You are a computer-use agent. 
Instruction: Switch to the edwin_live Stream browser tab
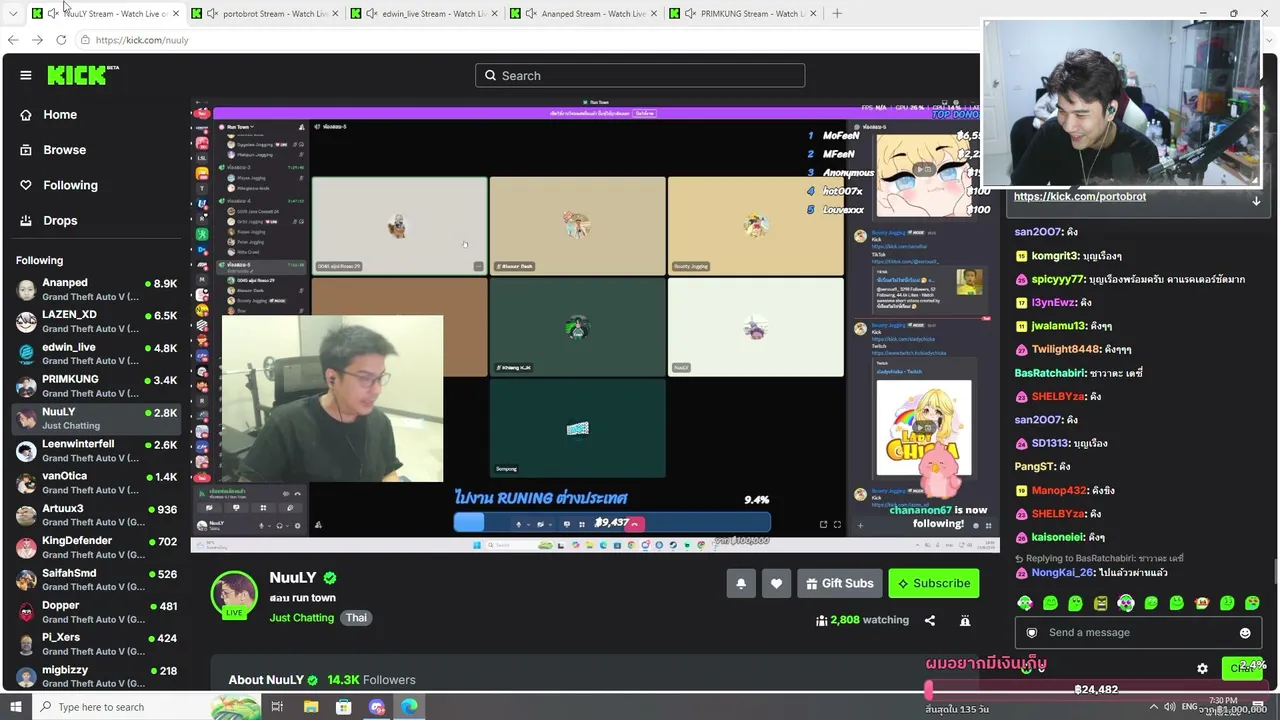425,14
